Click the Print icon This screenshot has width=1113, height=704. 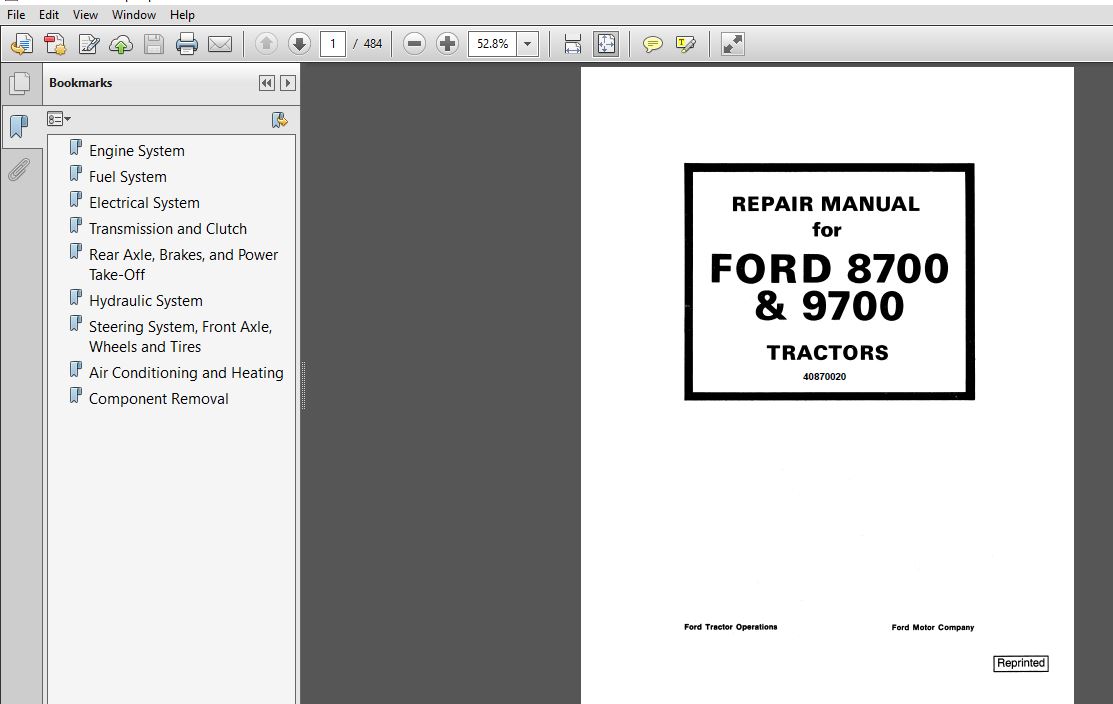[187, 44]
